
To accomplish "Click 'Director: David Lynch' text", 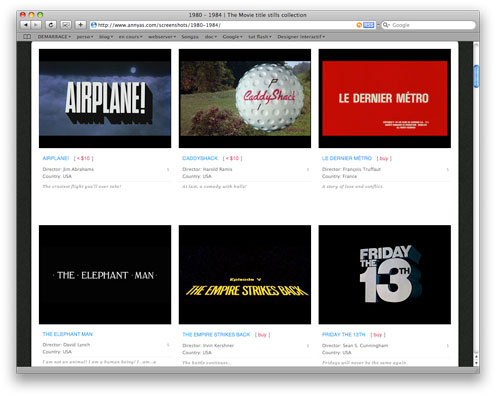I will [x=66, y=345].
